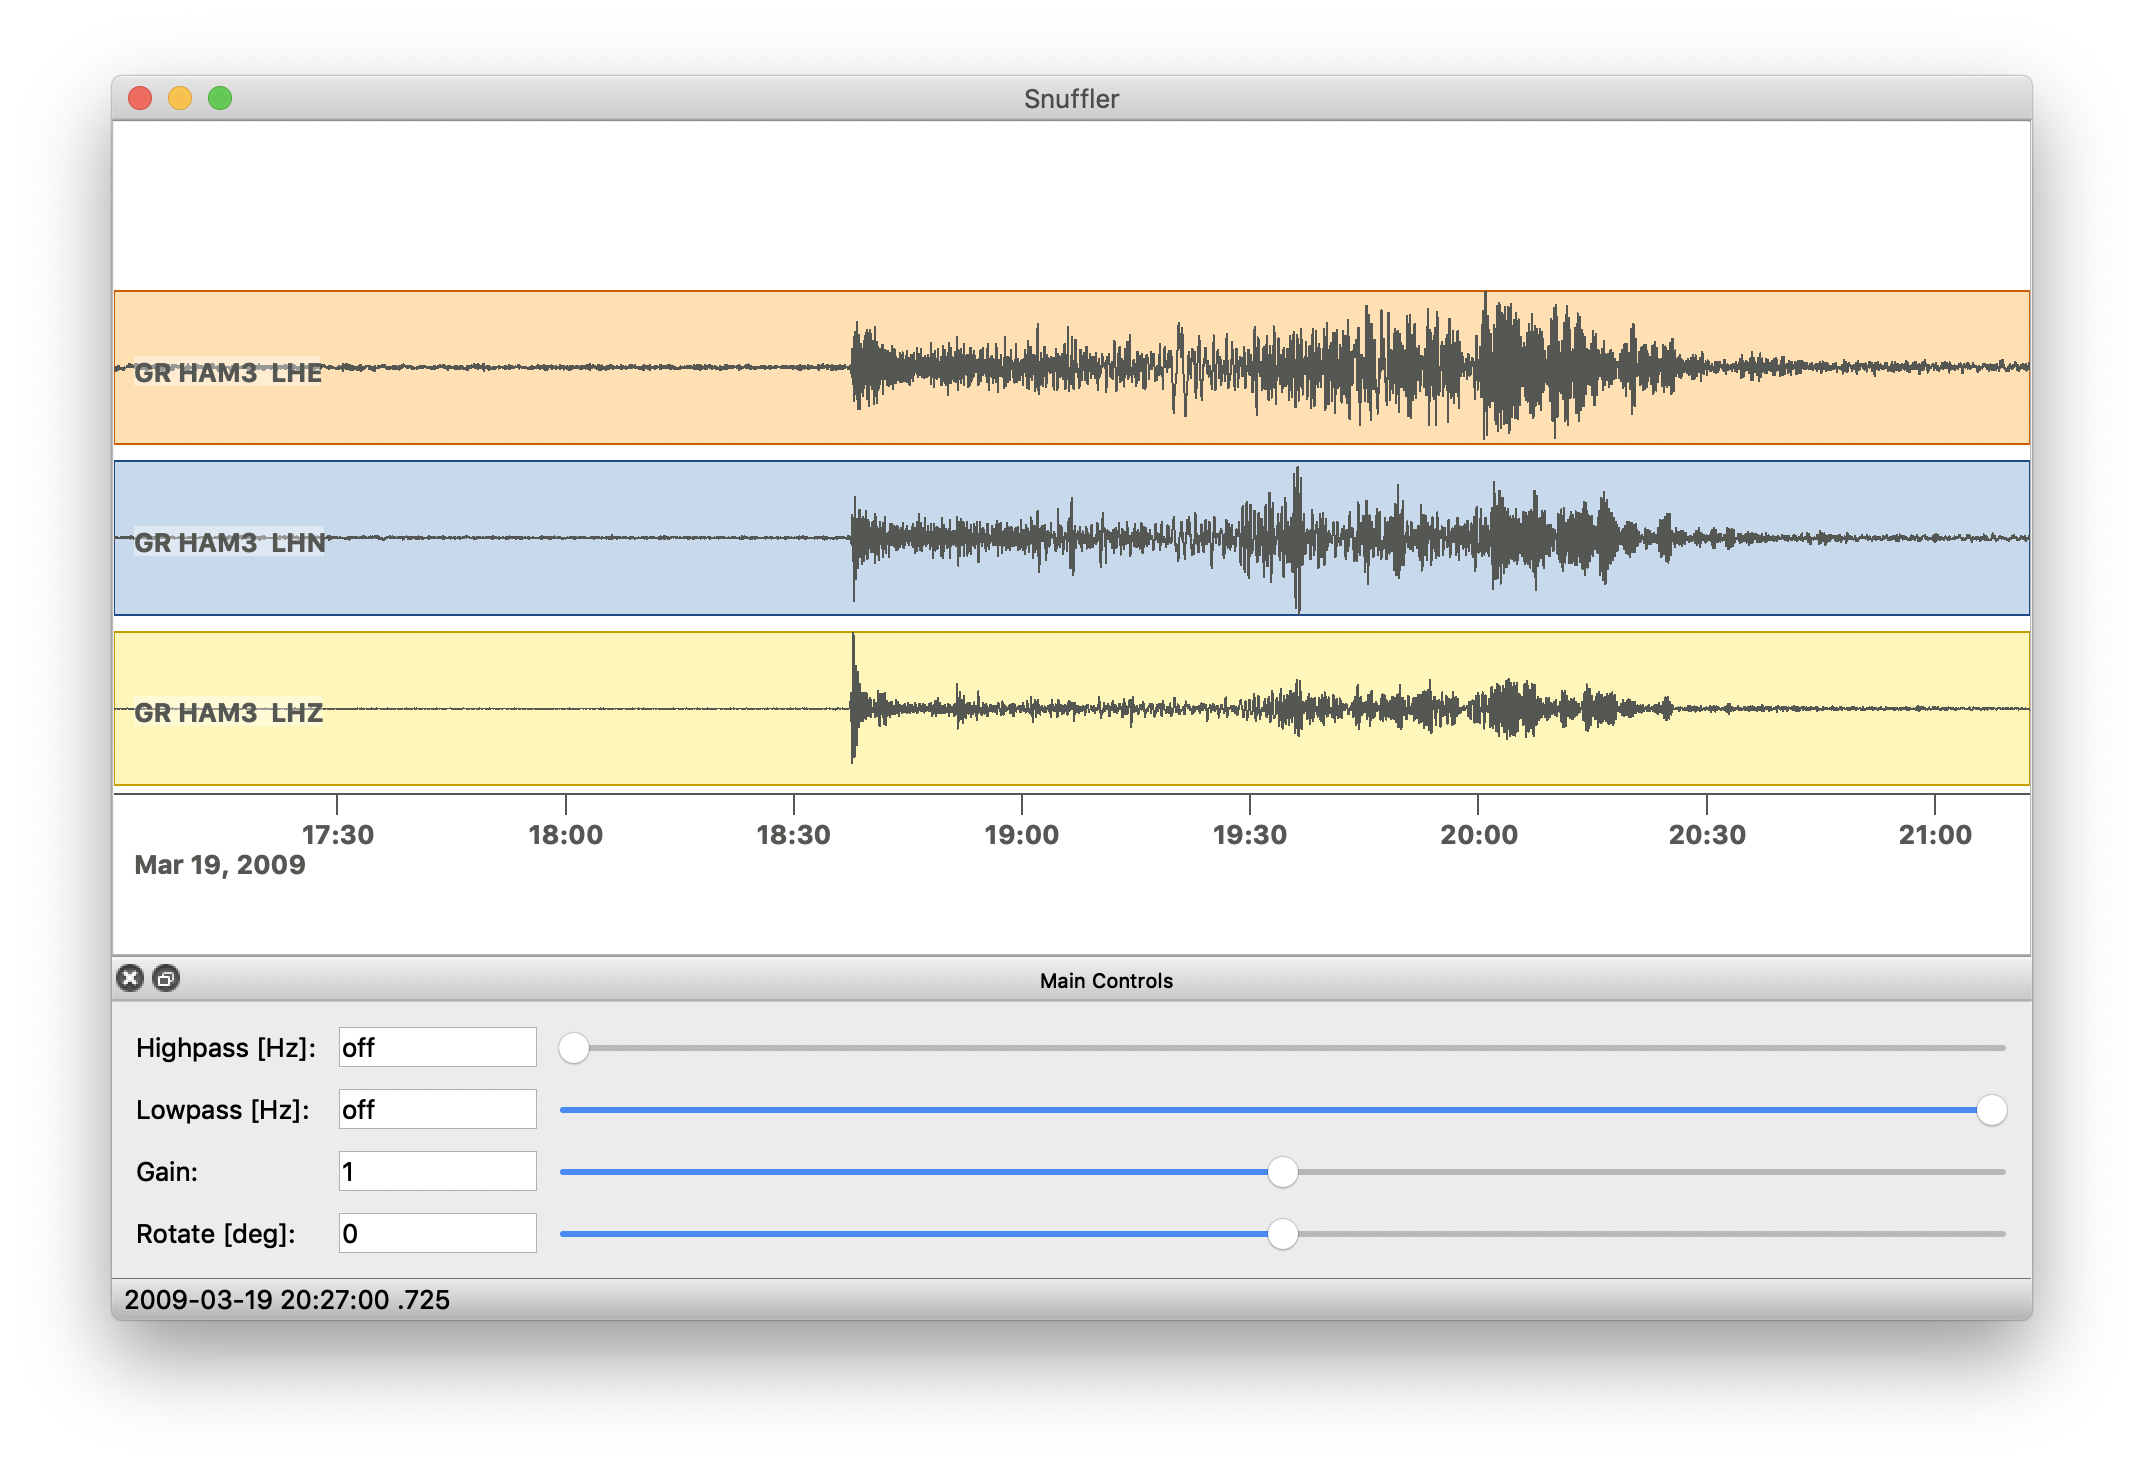Click the 20:30 time axis label
Viewport: 2144px width, 1468px height.
pos(1707,835)
